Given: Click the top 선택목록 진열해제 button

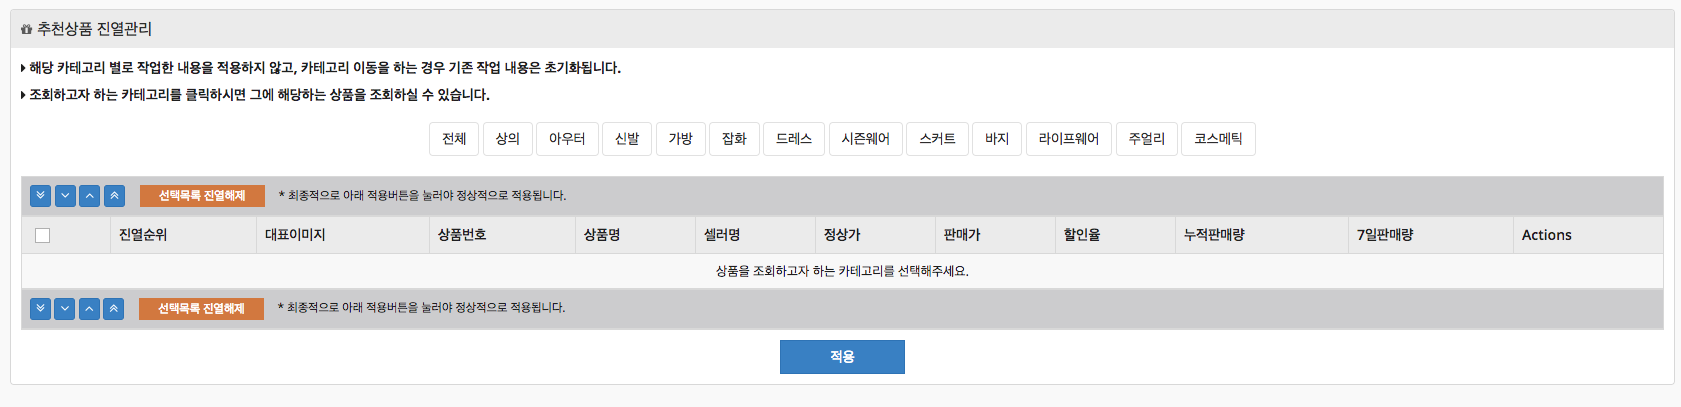Looking at the screenshot, I should [202, 196].
